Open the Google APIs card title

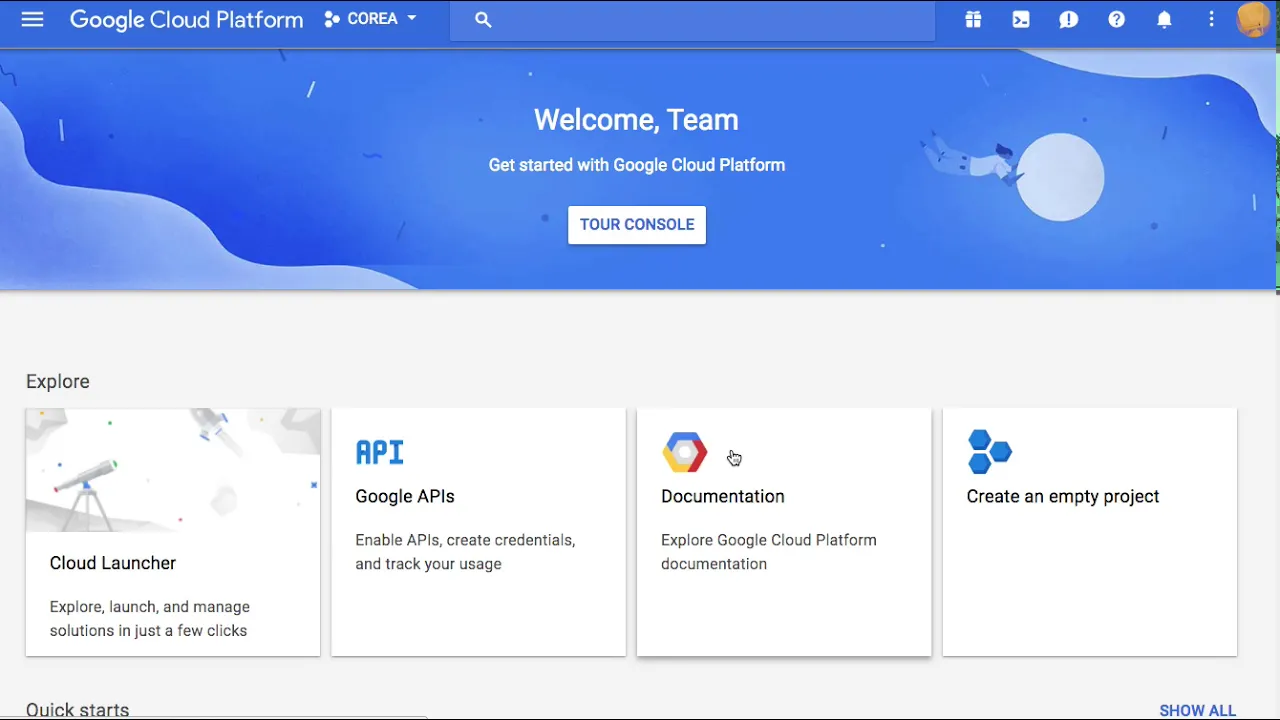tap(405, 496)
